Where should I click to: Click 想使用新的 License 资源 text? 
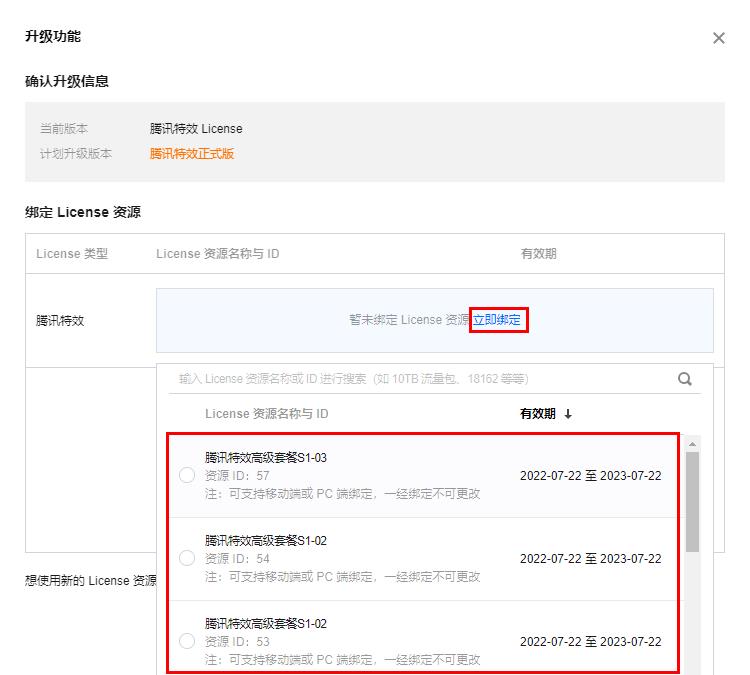[x=90, y=580]
